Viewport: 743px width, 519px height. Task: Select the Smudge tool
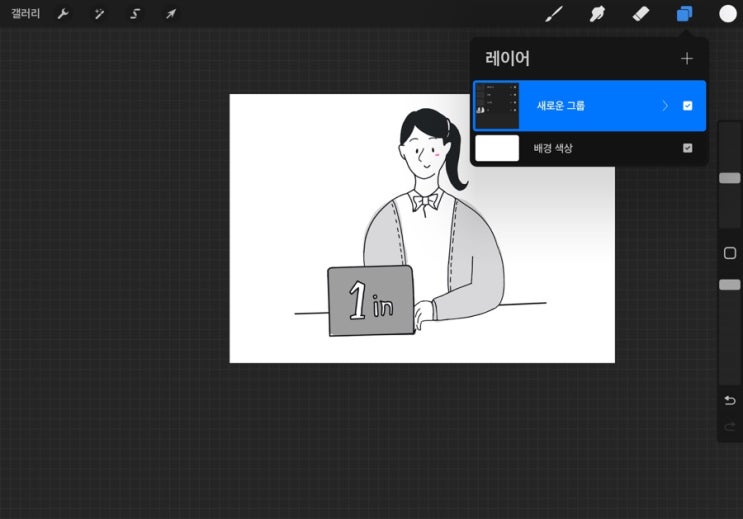pyautogui.click(x=598, y=14)
